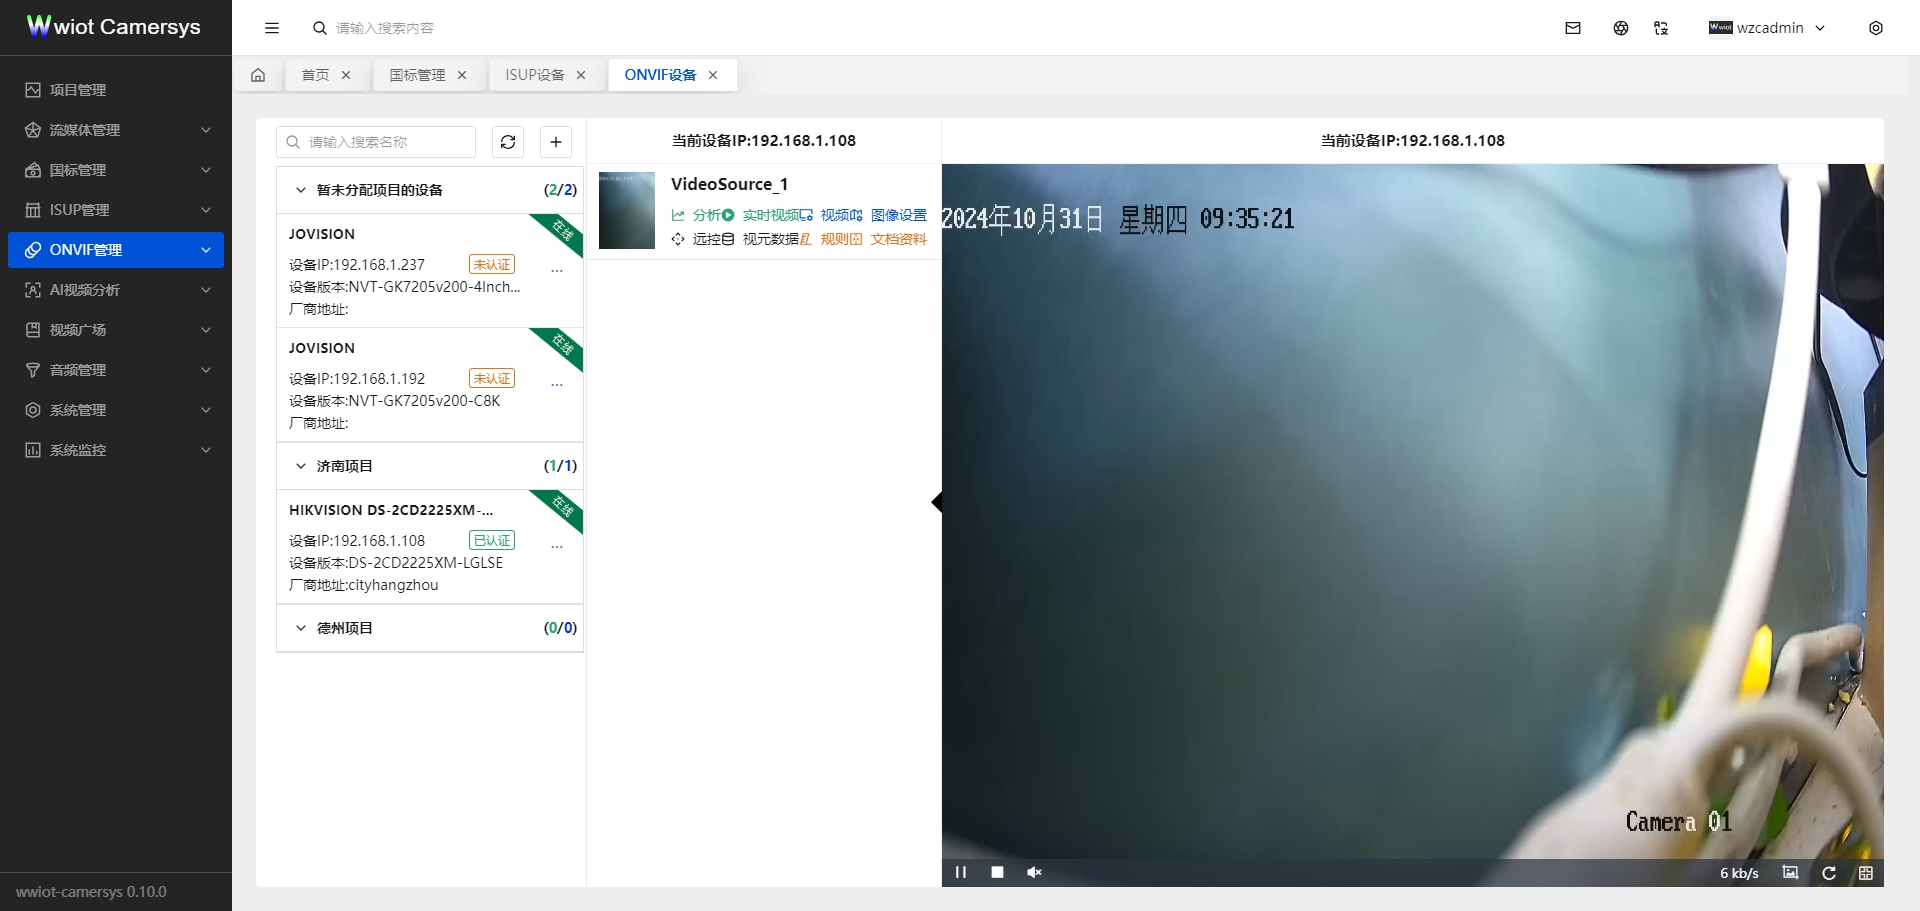Collapse the 暂未分配项目的设备 device group

[301, 189]
